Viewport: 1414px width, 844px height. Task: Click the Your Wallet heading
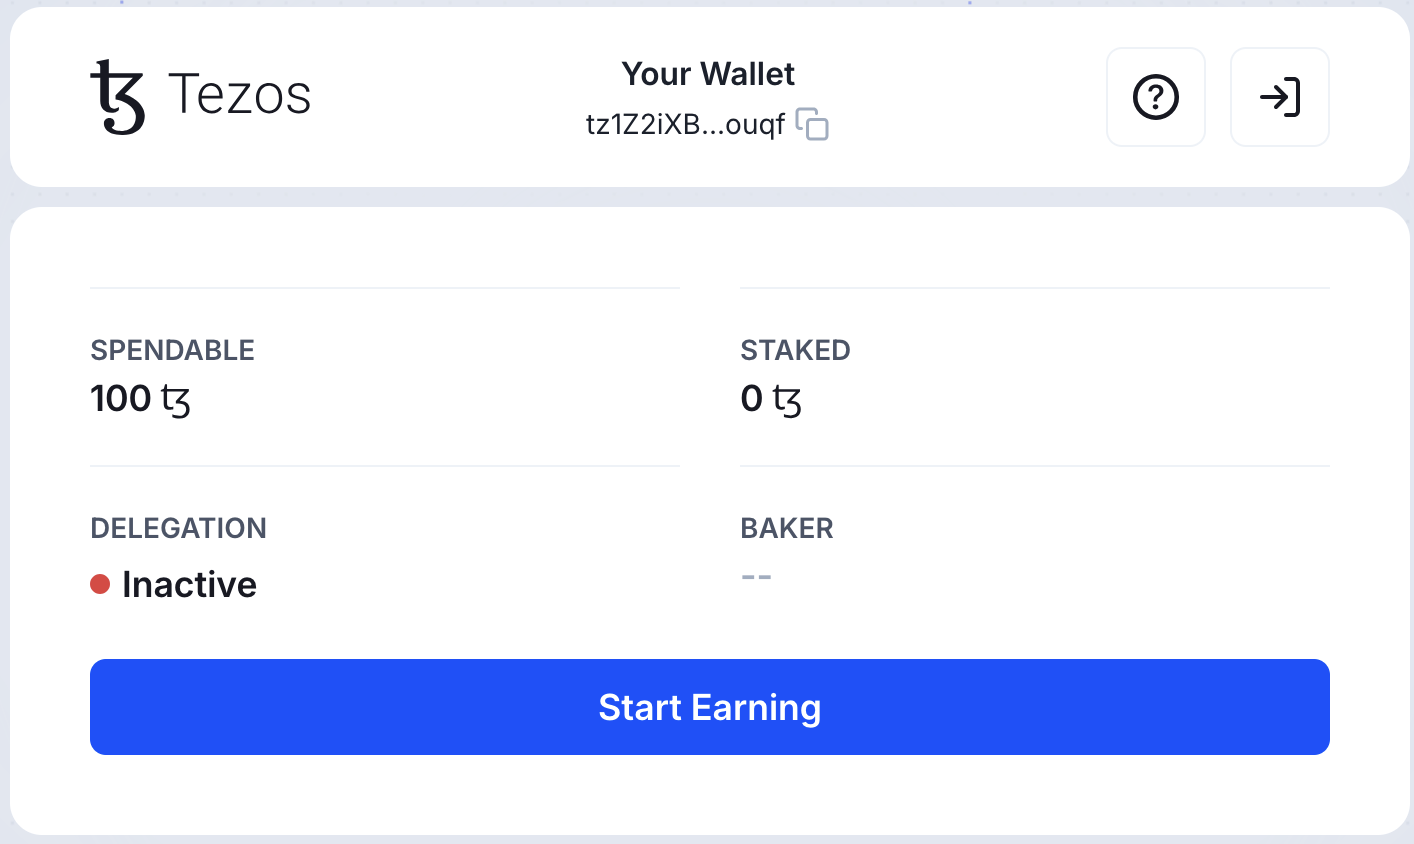pos(708,74)
